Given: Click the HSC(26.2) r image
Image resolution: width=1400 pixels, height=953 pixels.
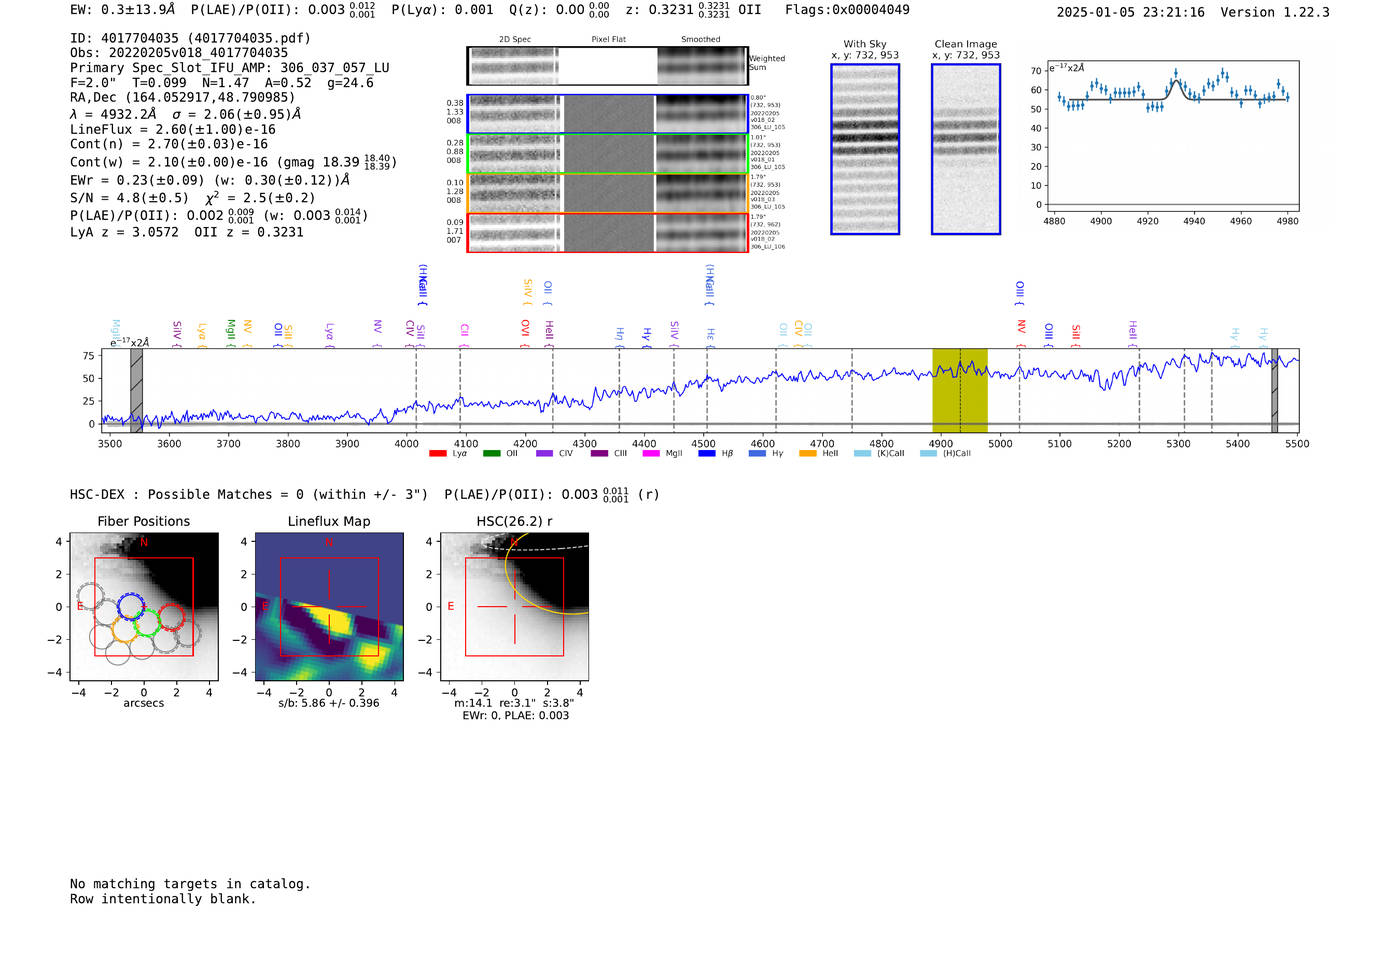Looking at the screenshot, I should 515,607.
